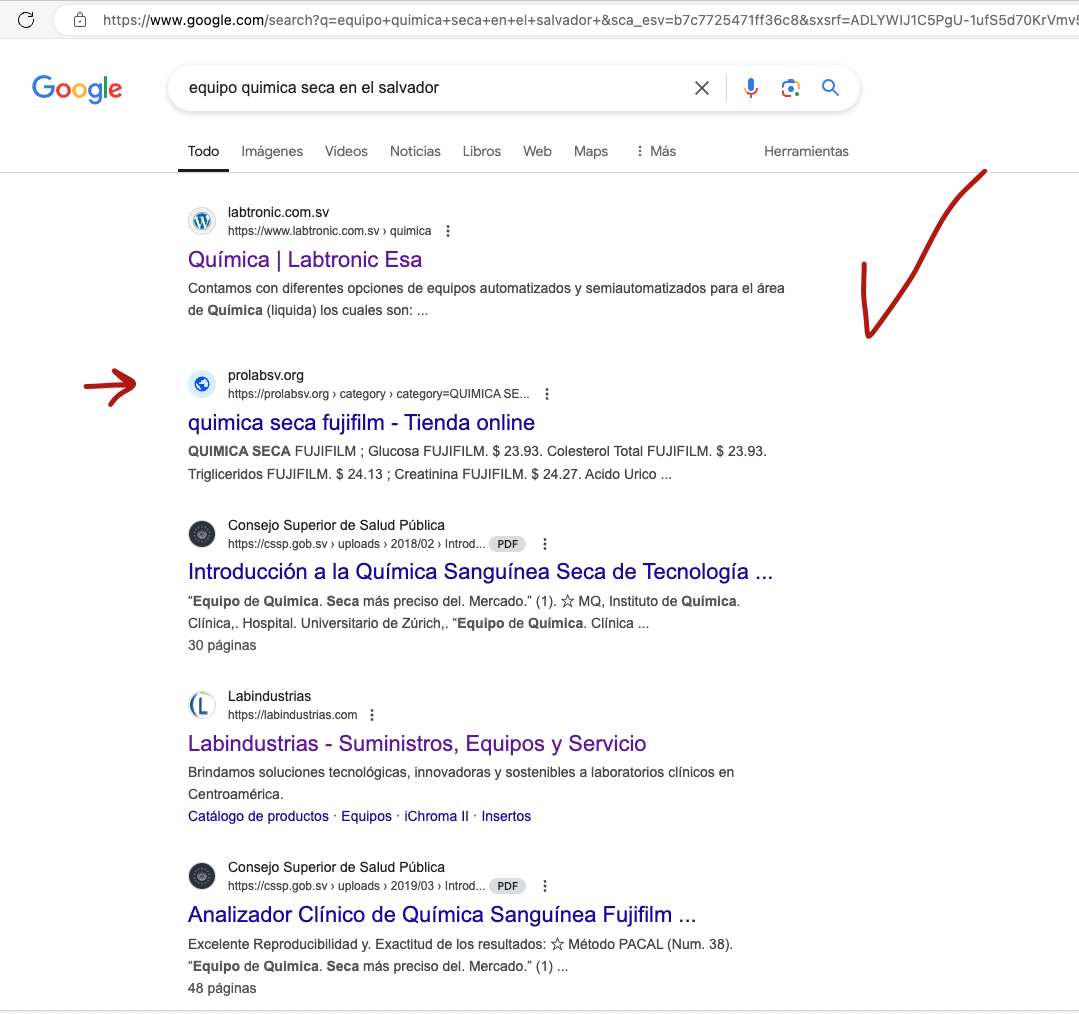Click the '30 páginas' text
Image resolution: width=1079 pixels, height=1014 pixels.
pyautogui.click(x=222, y=645)
